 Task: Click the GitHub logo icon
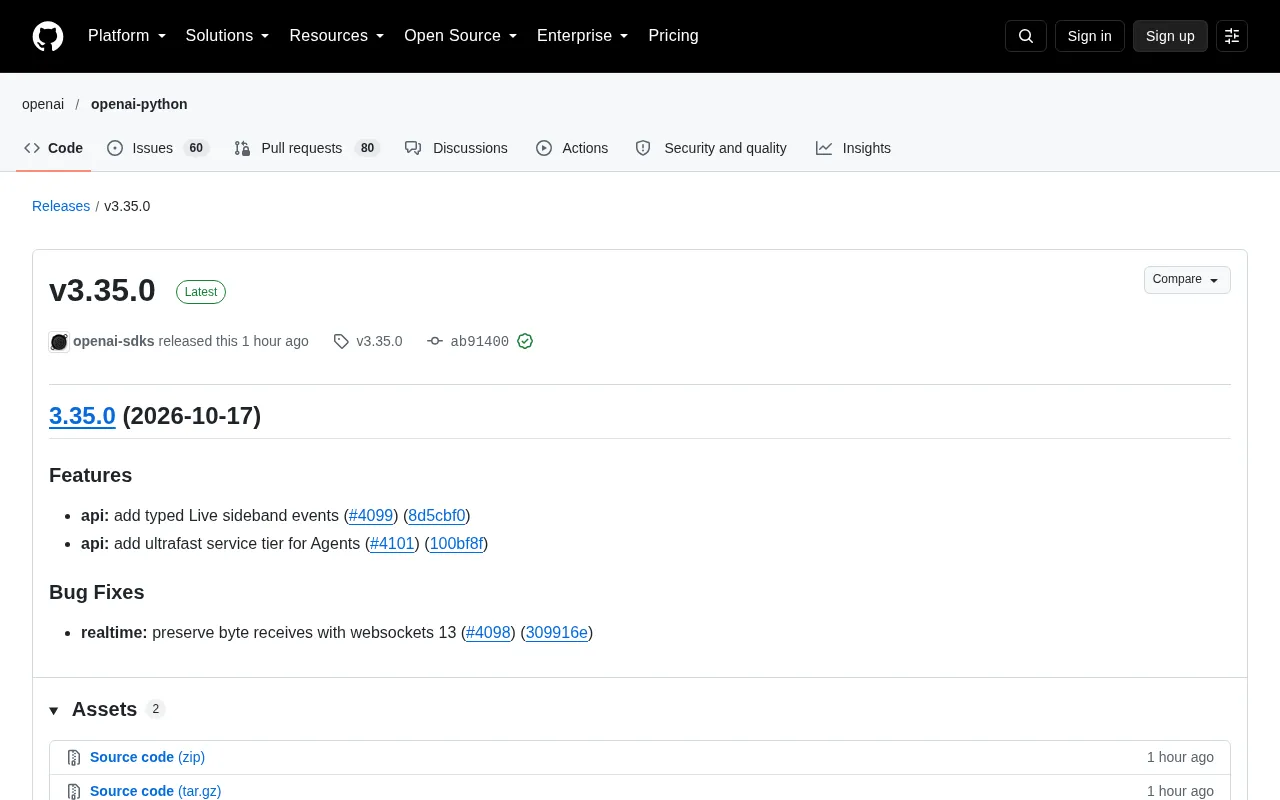tap(48, 36)
